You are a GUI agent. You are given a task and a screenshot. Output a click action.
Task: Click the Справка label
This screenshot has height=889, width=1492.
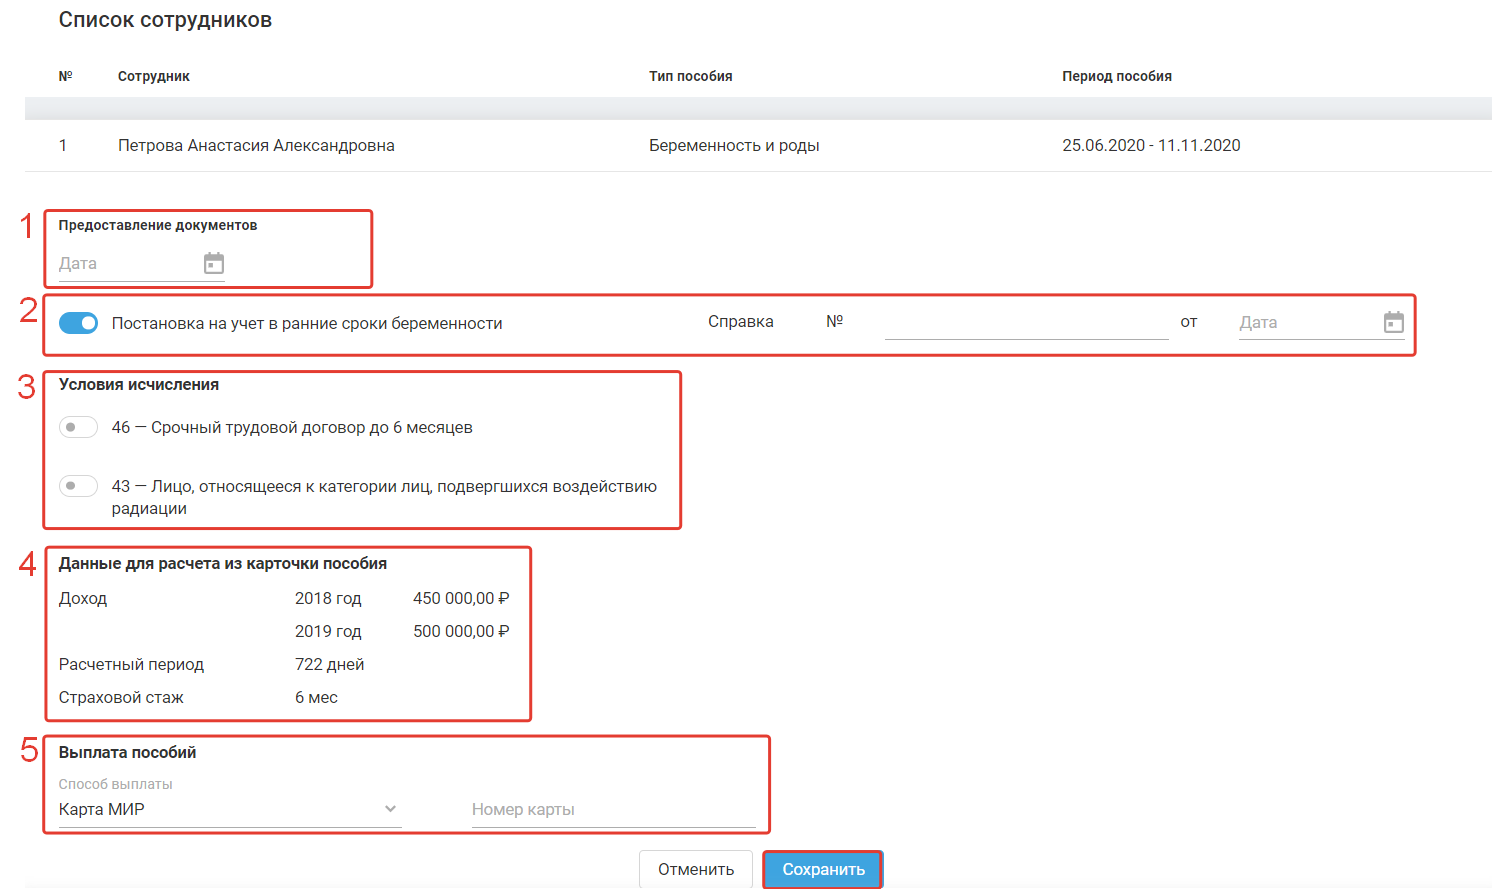(x=741, y=322)
